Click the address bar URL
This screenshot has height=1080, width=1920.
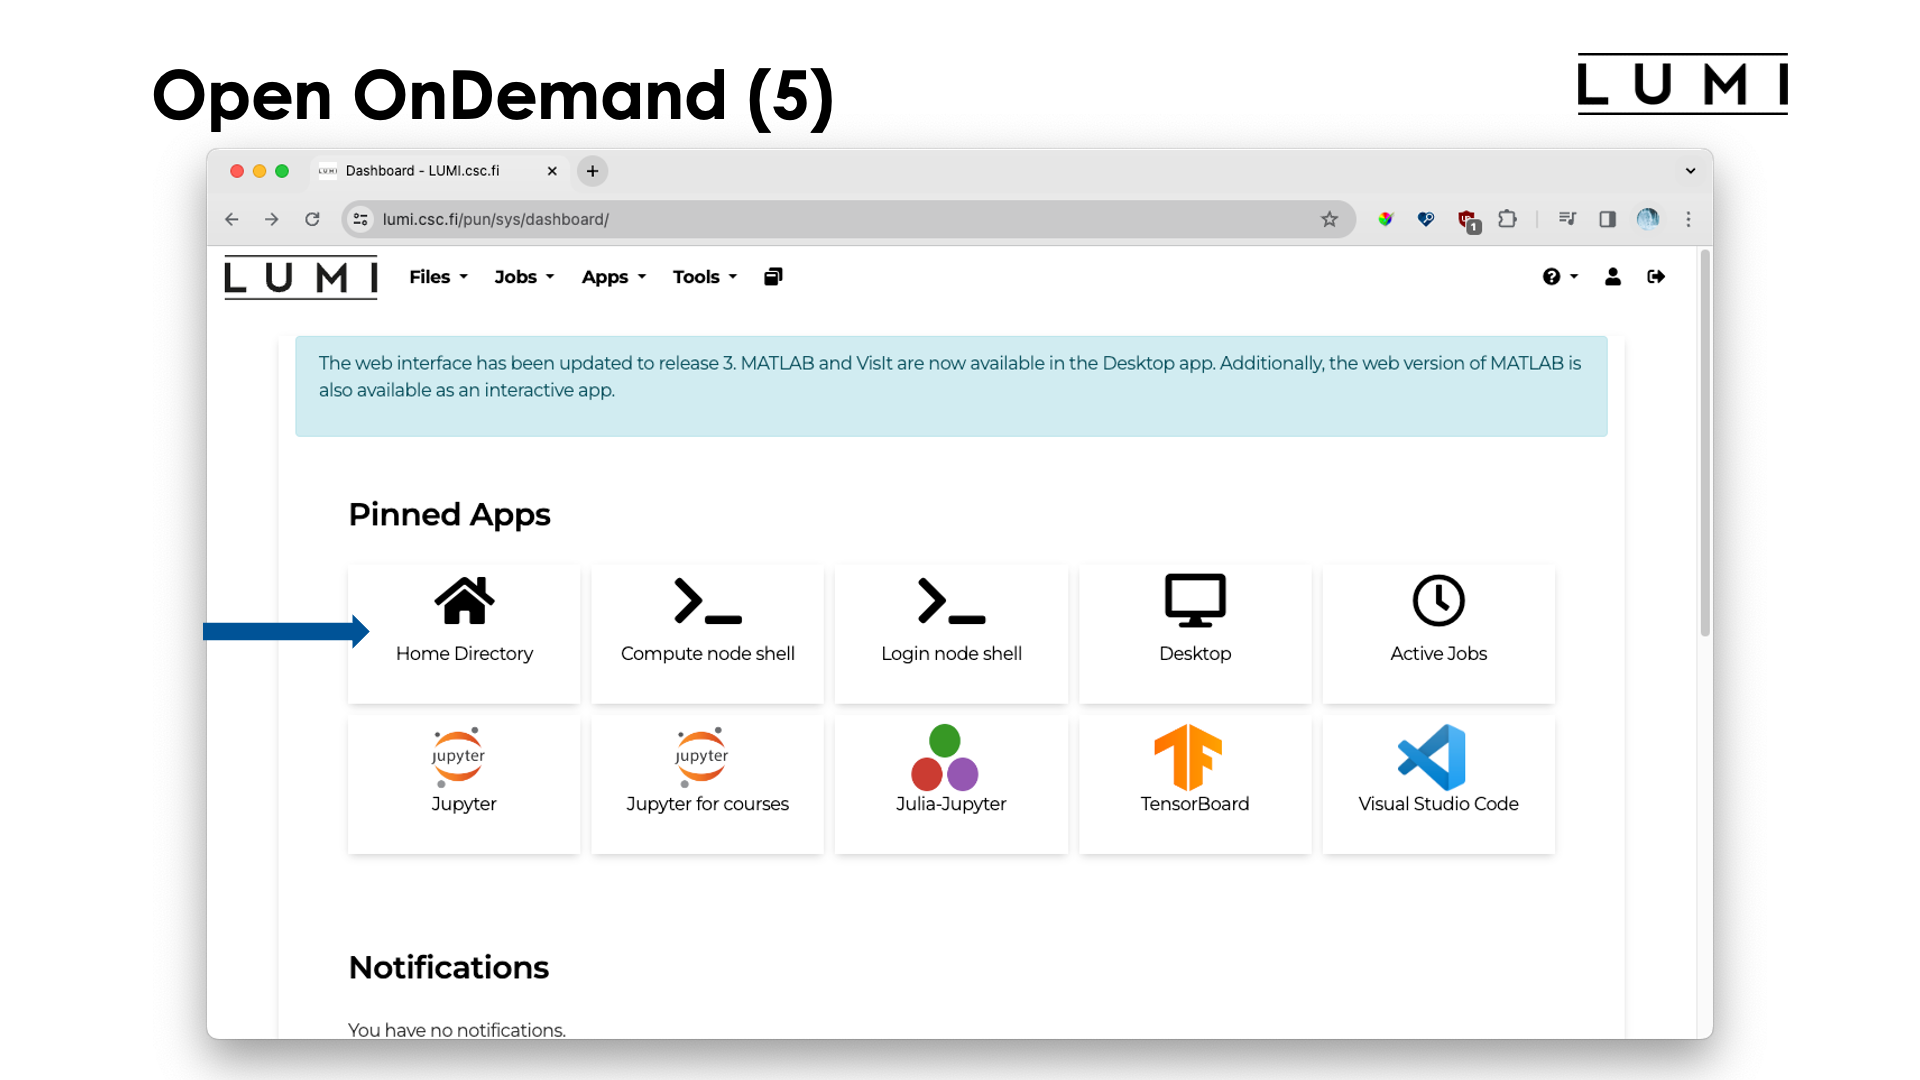click(x=495, y=219)
